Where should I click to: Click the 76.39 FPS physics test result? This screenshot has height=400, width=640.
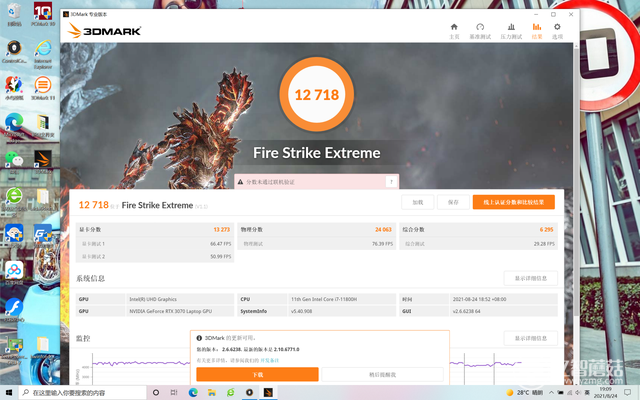click(x=382, y=244)
